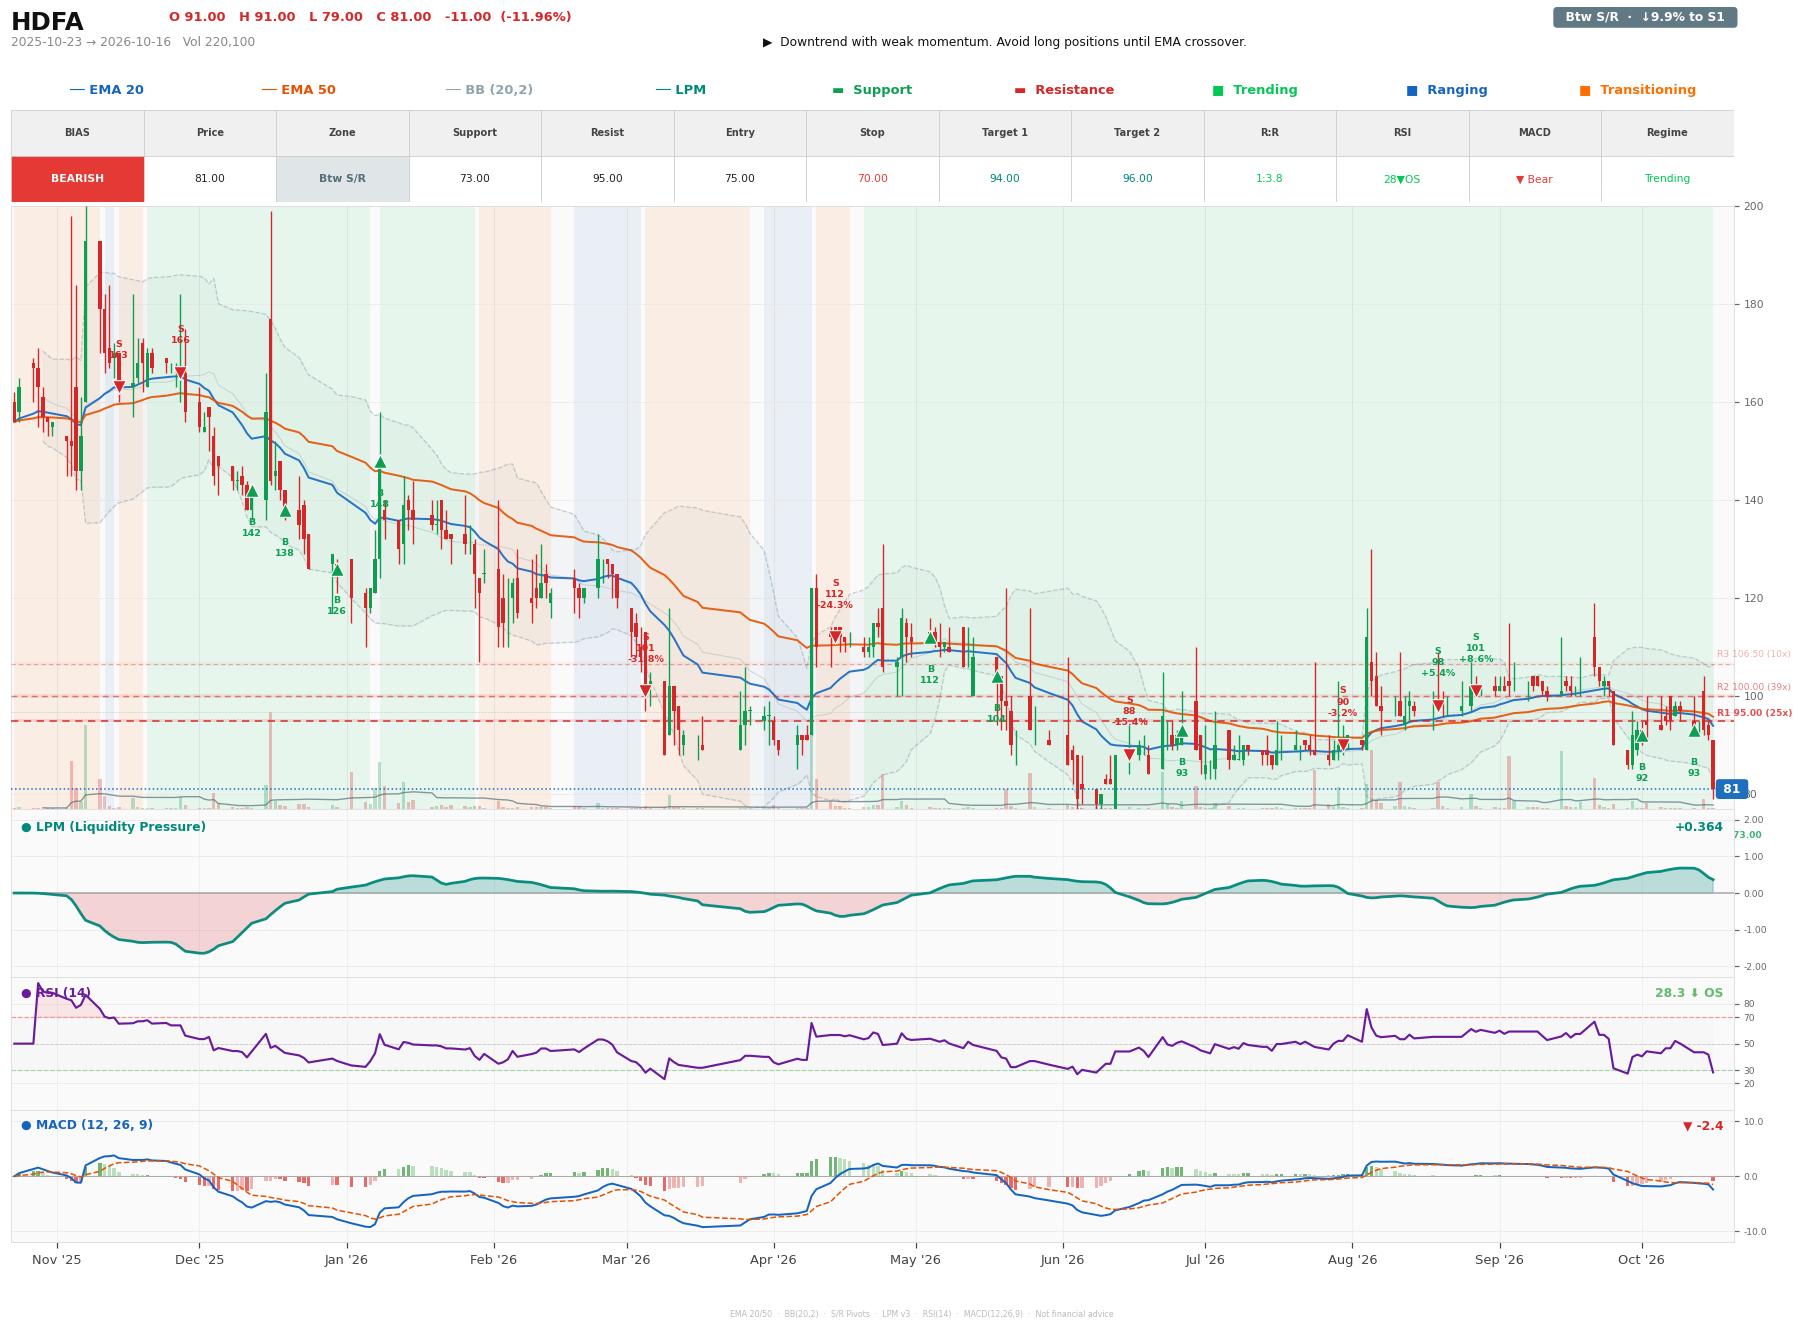The image size is (1803, 1330).
Task: Click the LPM value +0.364
Action: point(1699,827)
